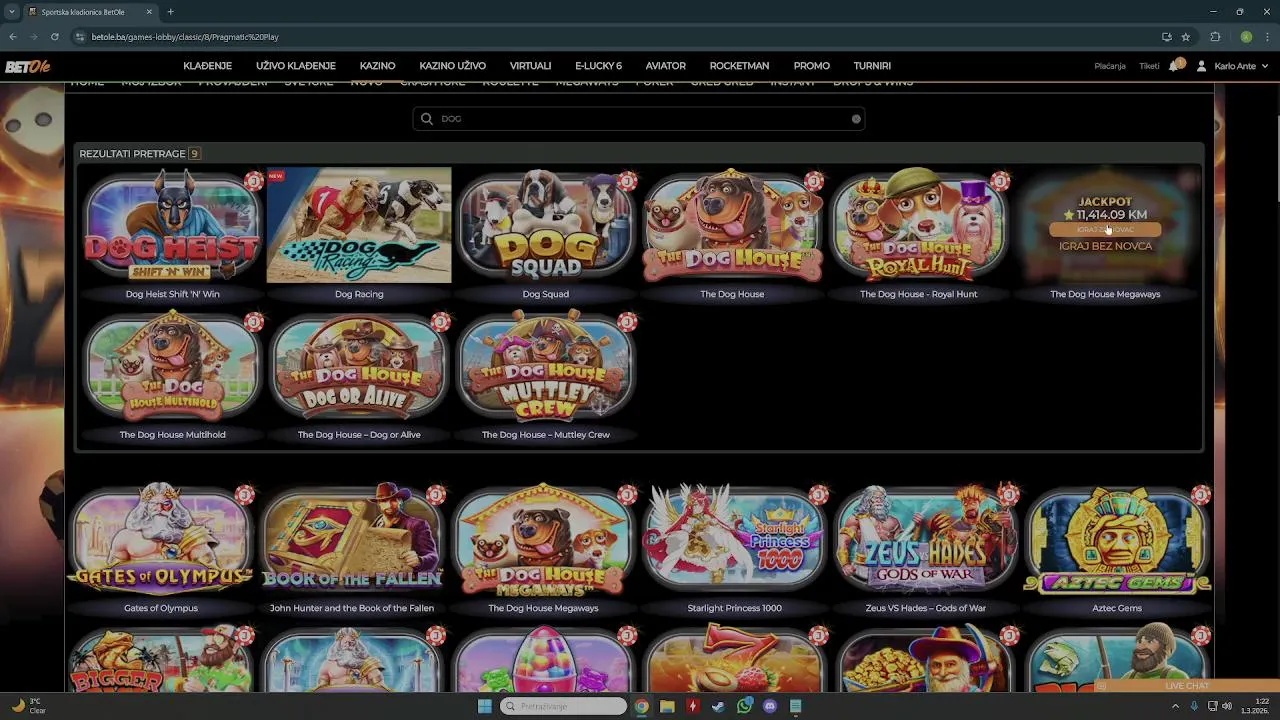
Task: Open Chrome profile avatar
Action: (x=1246, y=37)
